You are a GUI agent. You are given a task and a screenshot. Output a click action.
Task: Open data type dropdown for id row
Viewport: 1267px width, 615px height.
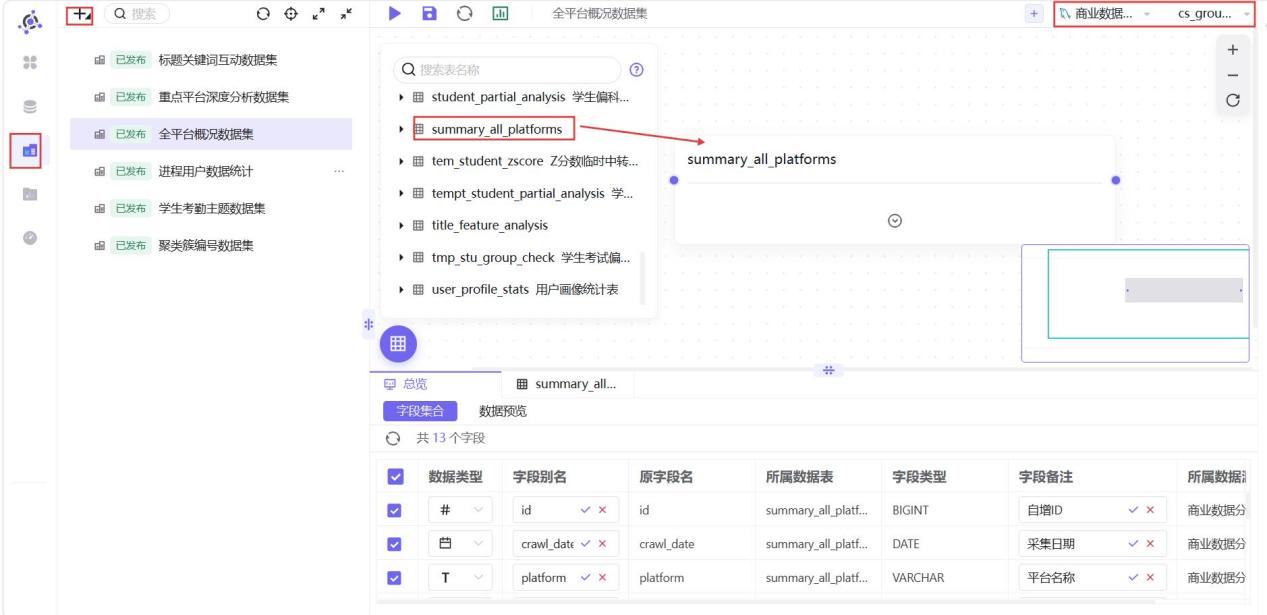point(461,510)
